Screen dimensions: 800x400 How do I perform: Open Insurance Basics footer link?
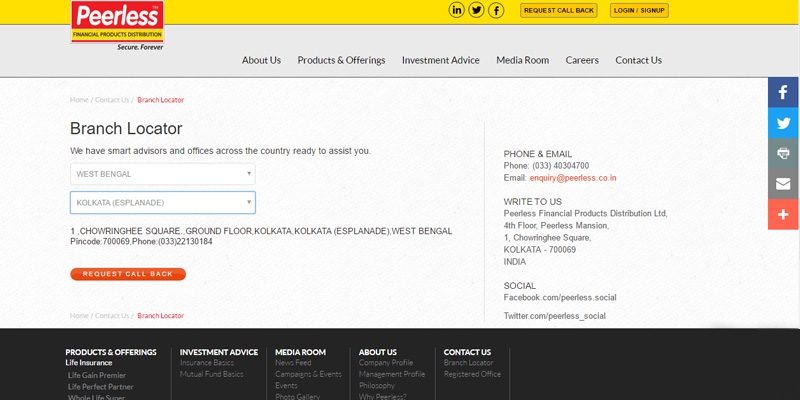[207, 363]
